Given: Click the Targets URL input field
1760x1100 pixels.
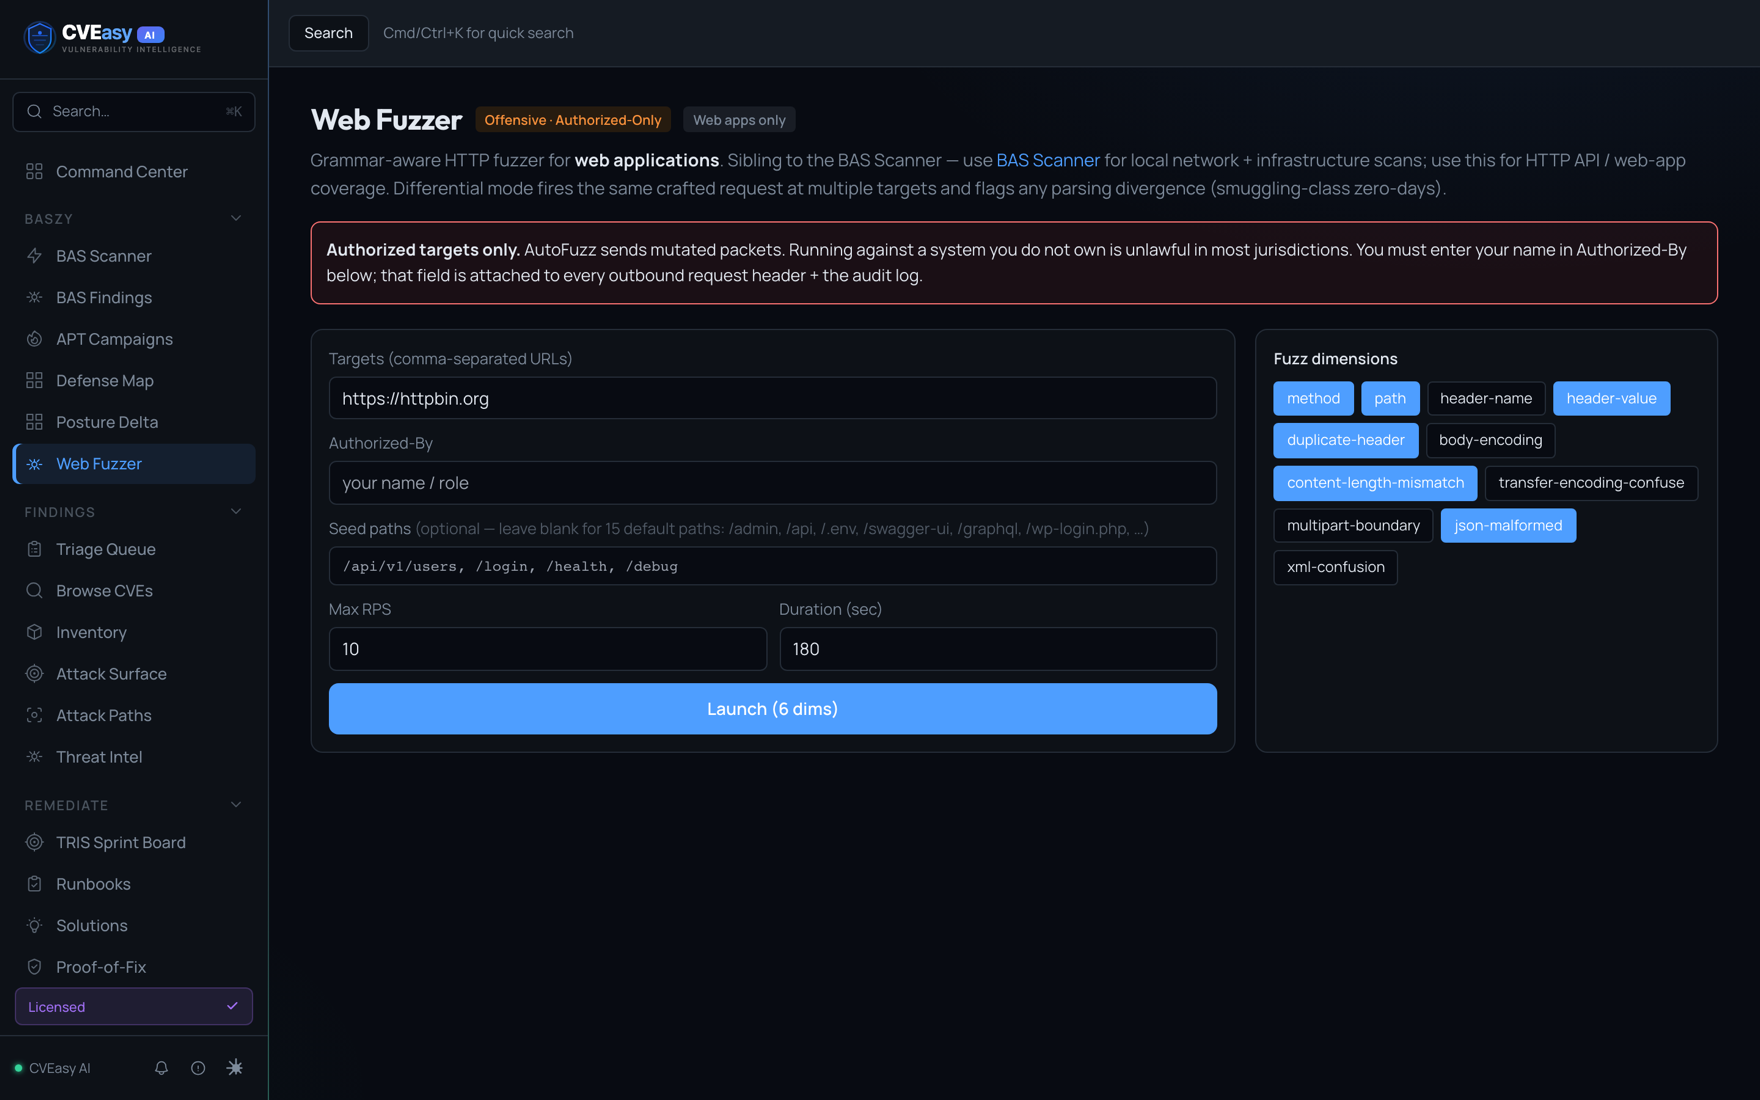Looking at the screenshot, I should [x=772, y=398].
